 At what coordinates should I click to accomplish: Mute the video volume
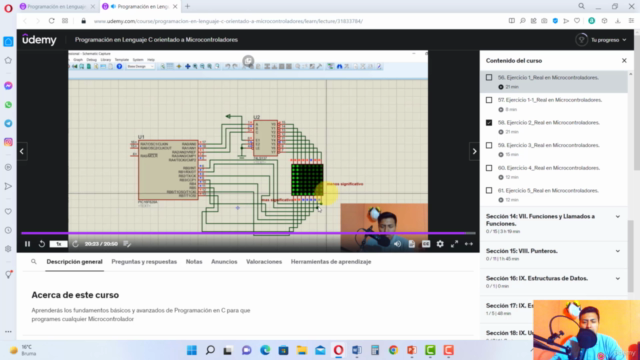(397, 244)
